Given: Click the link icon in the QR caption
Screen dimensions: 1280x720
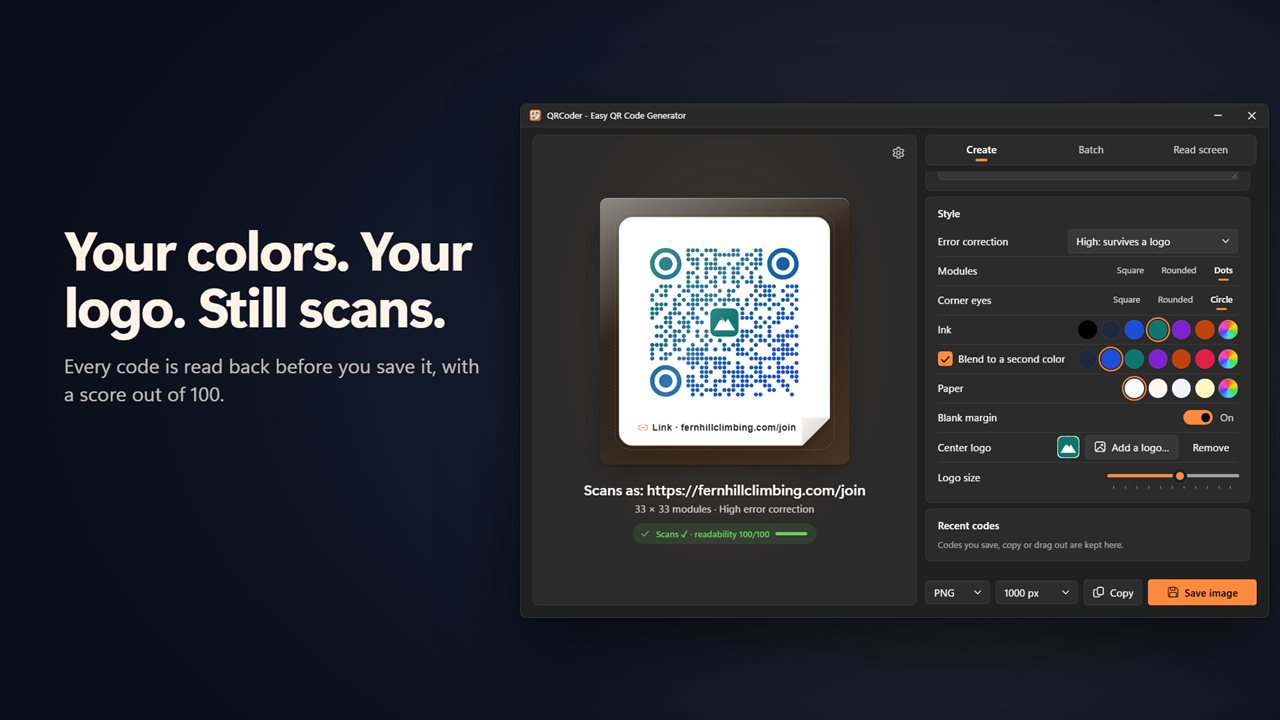Looking at the screenshot, I should click(x=642, y=427).
